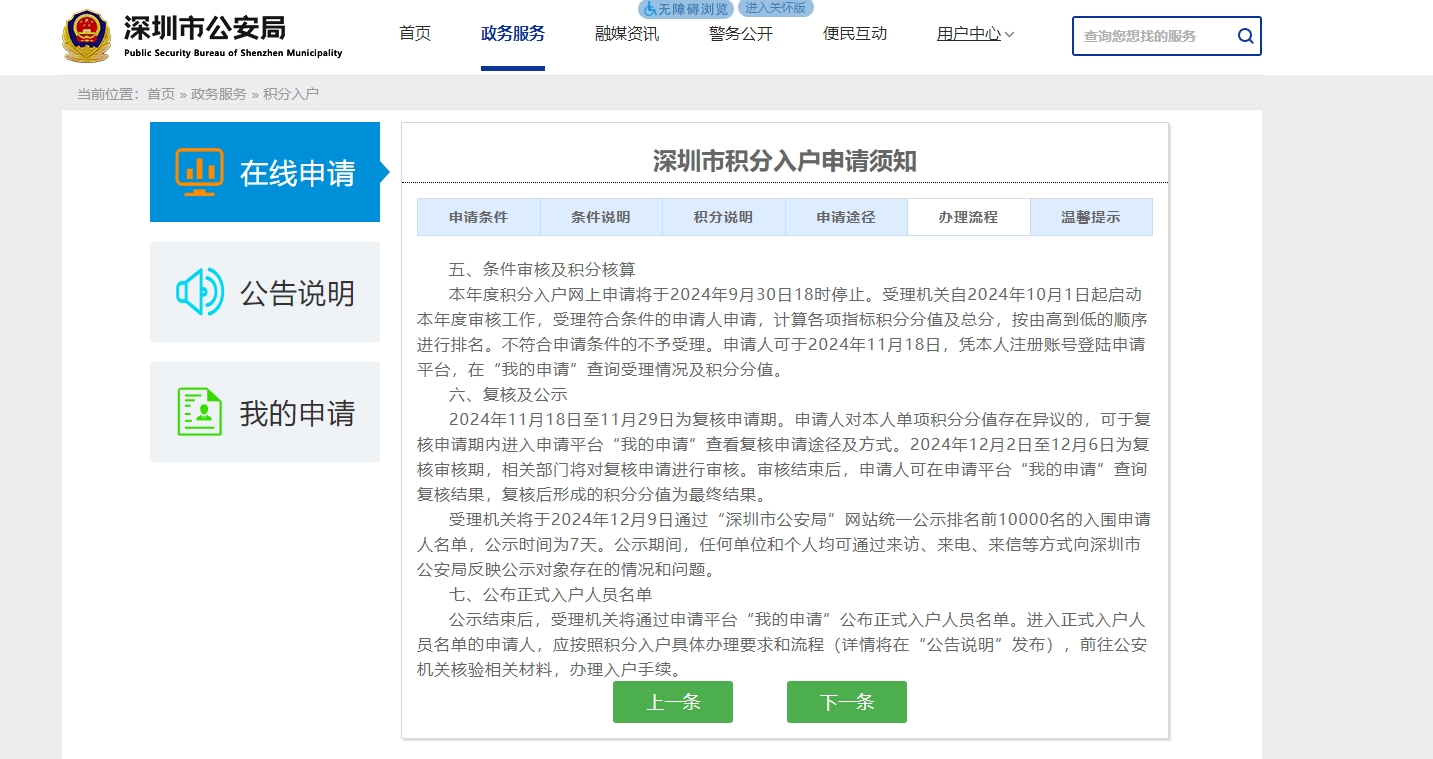Click the 六、复核及公示 heading
1433x759 pixels.
coord(508,395)
